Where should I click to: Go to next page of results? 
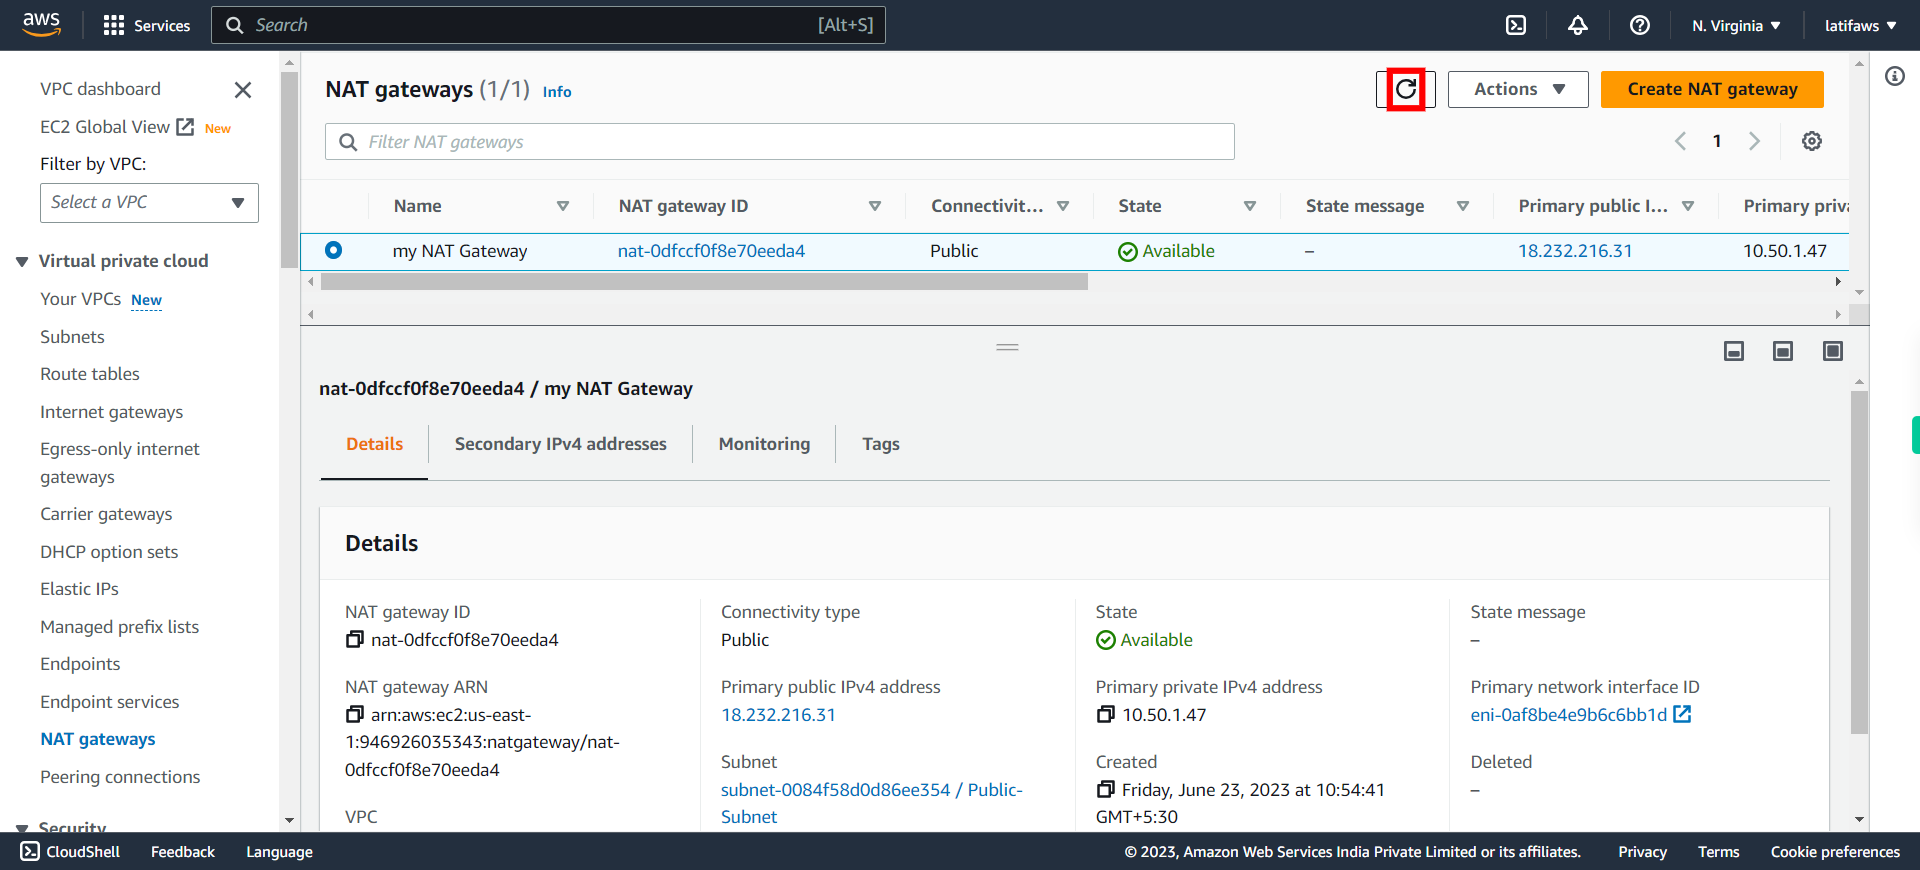click(1754, 141)
